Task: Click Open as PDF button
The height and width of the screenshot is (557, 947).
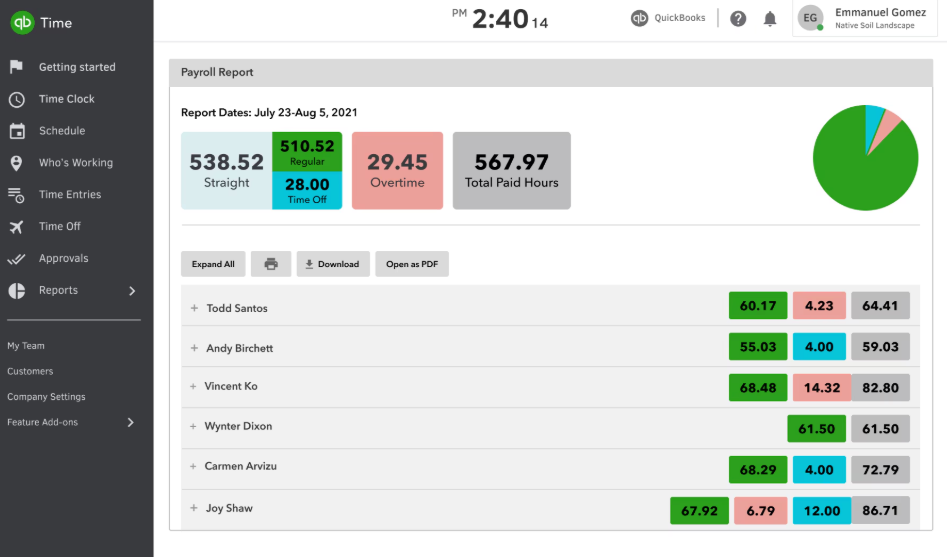Action: tap(412, 264)
